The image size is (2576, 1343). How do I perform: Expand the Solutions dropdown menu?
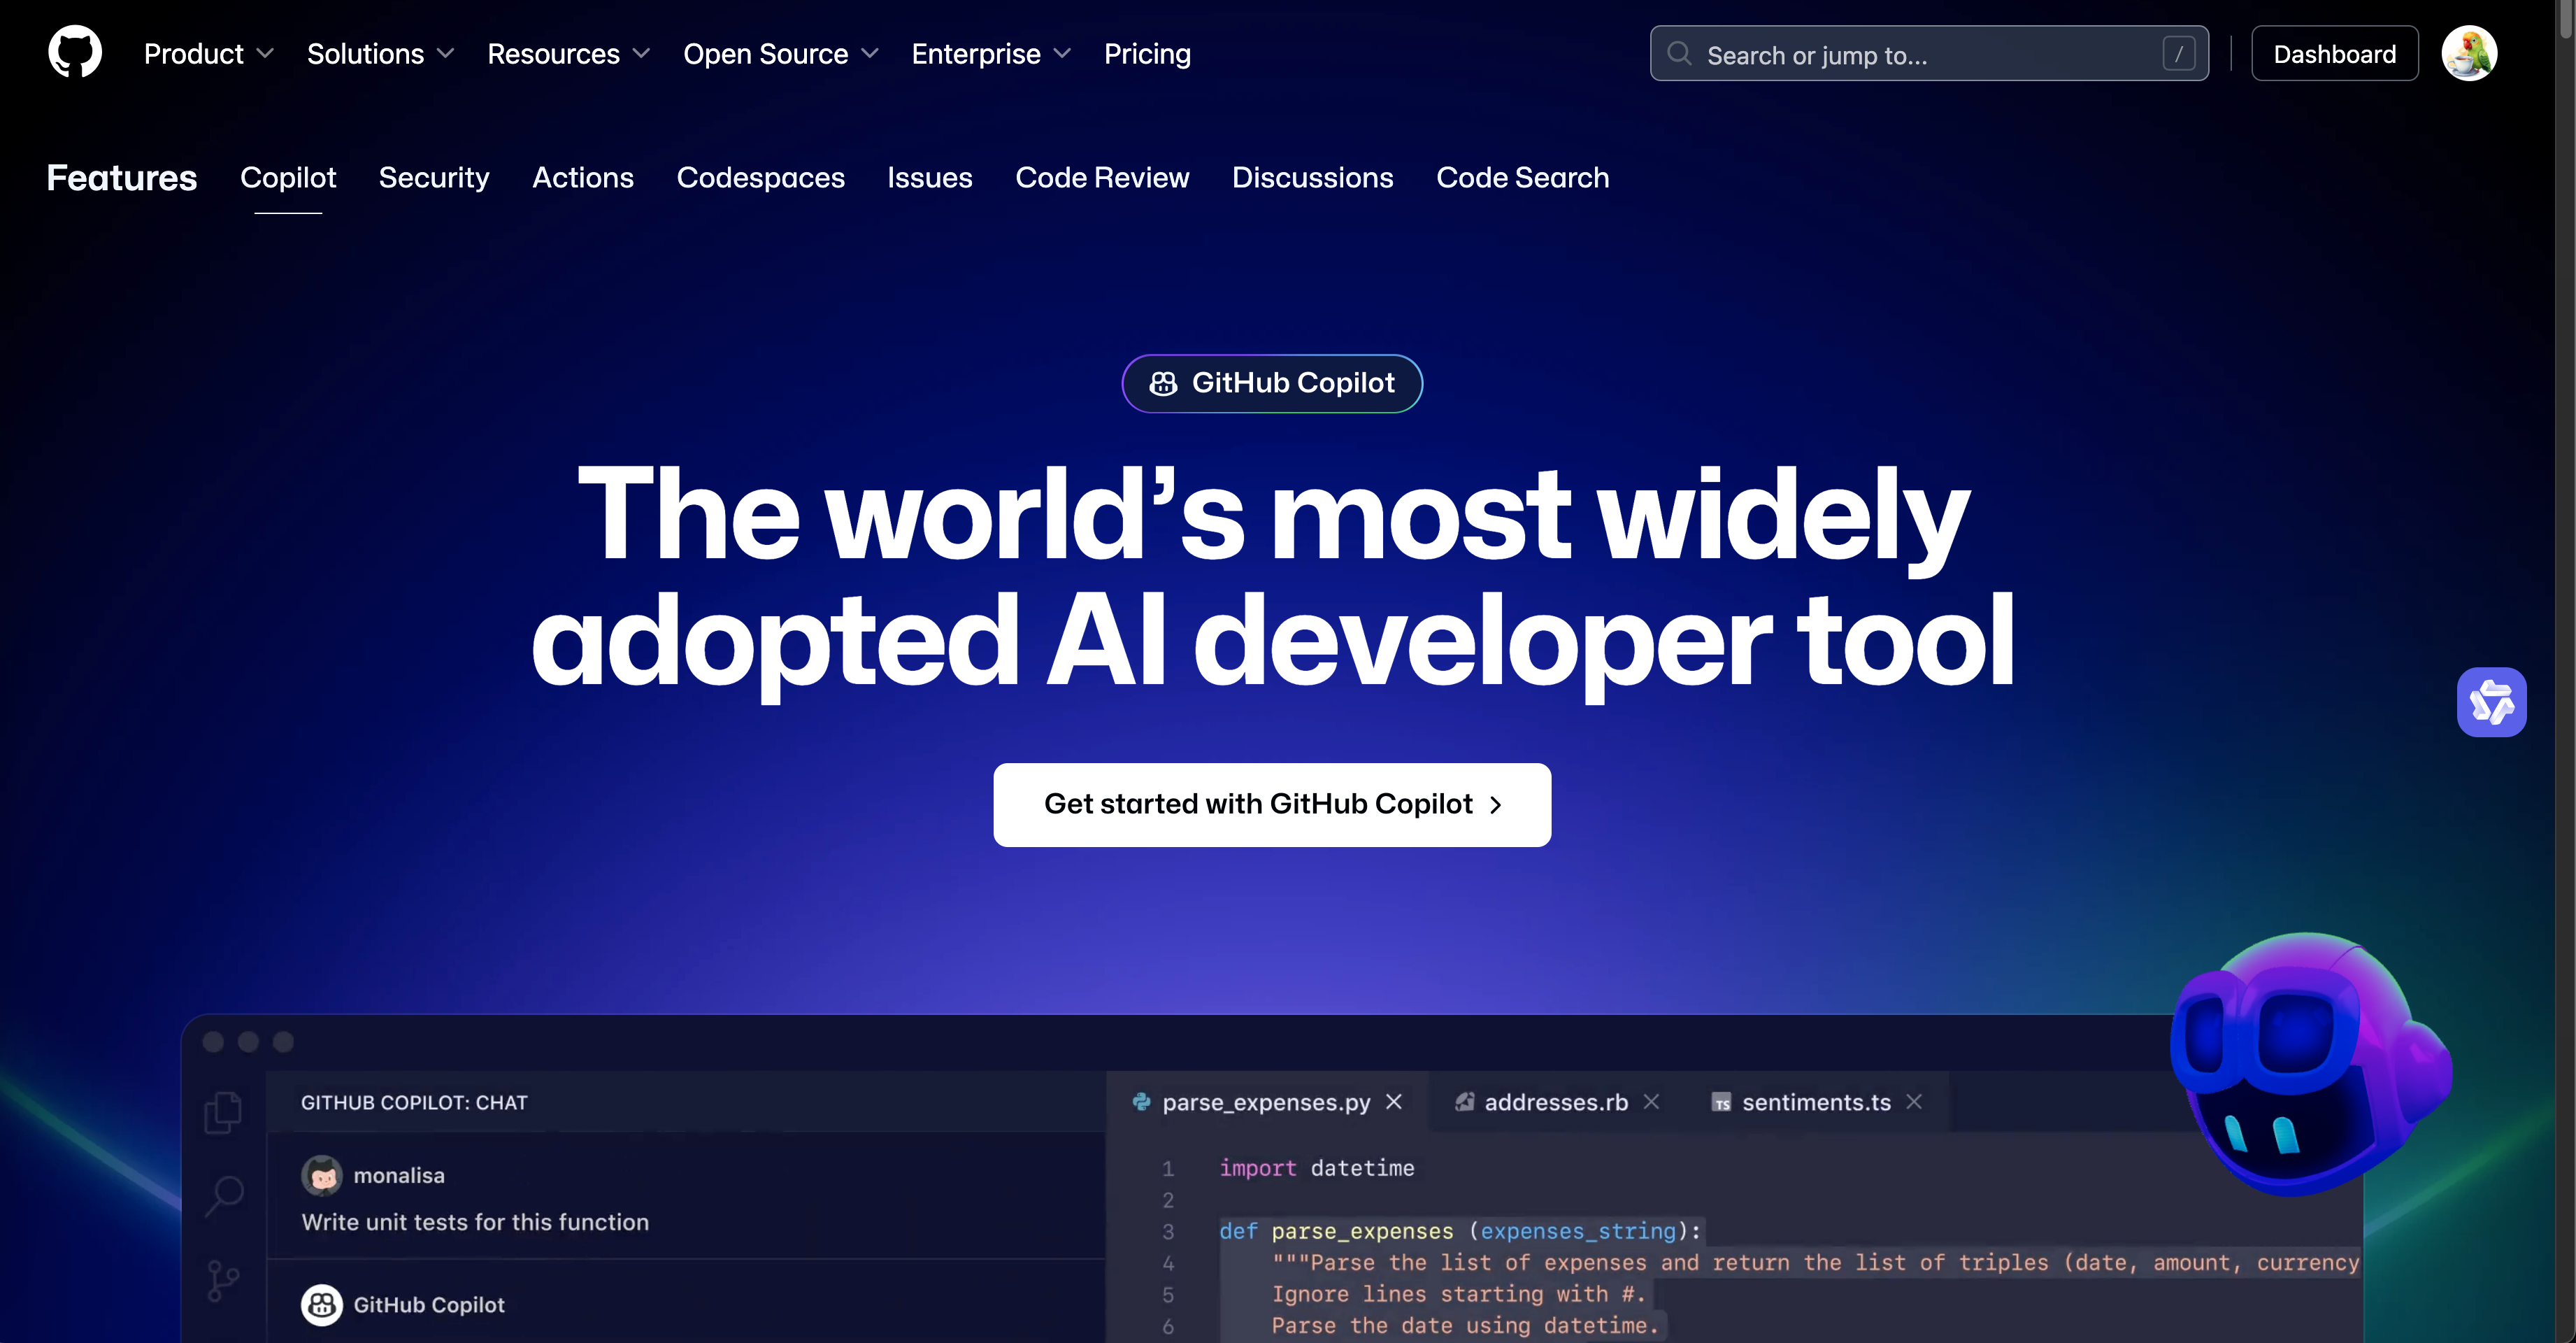pyautogui.click(x=380, y=54)
